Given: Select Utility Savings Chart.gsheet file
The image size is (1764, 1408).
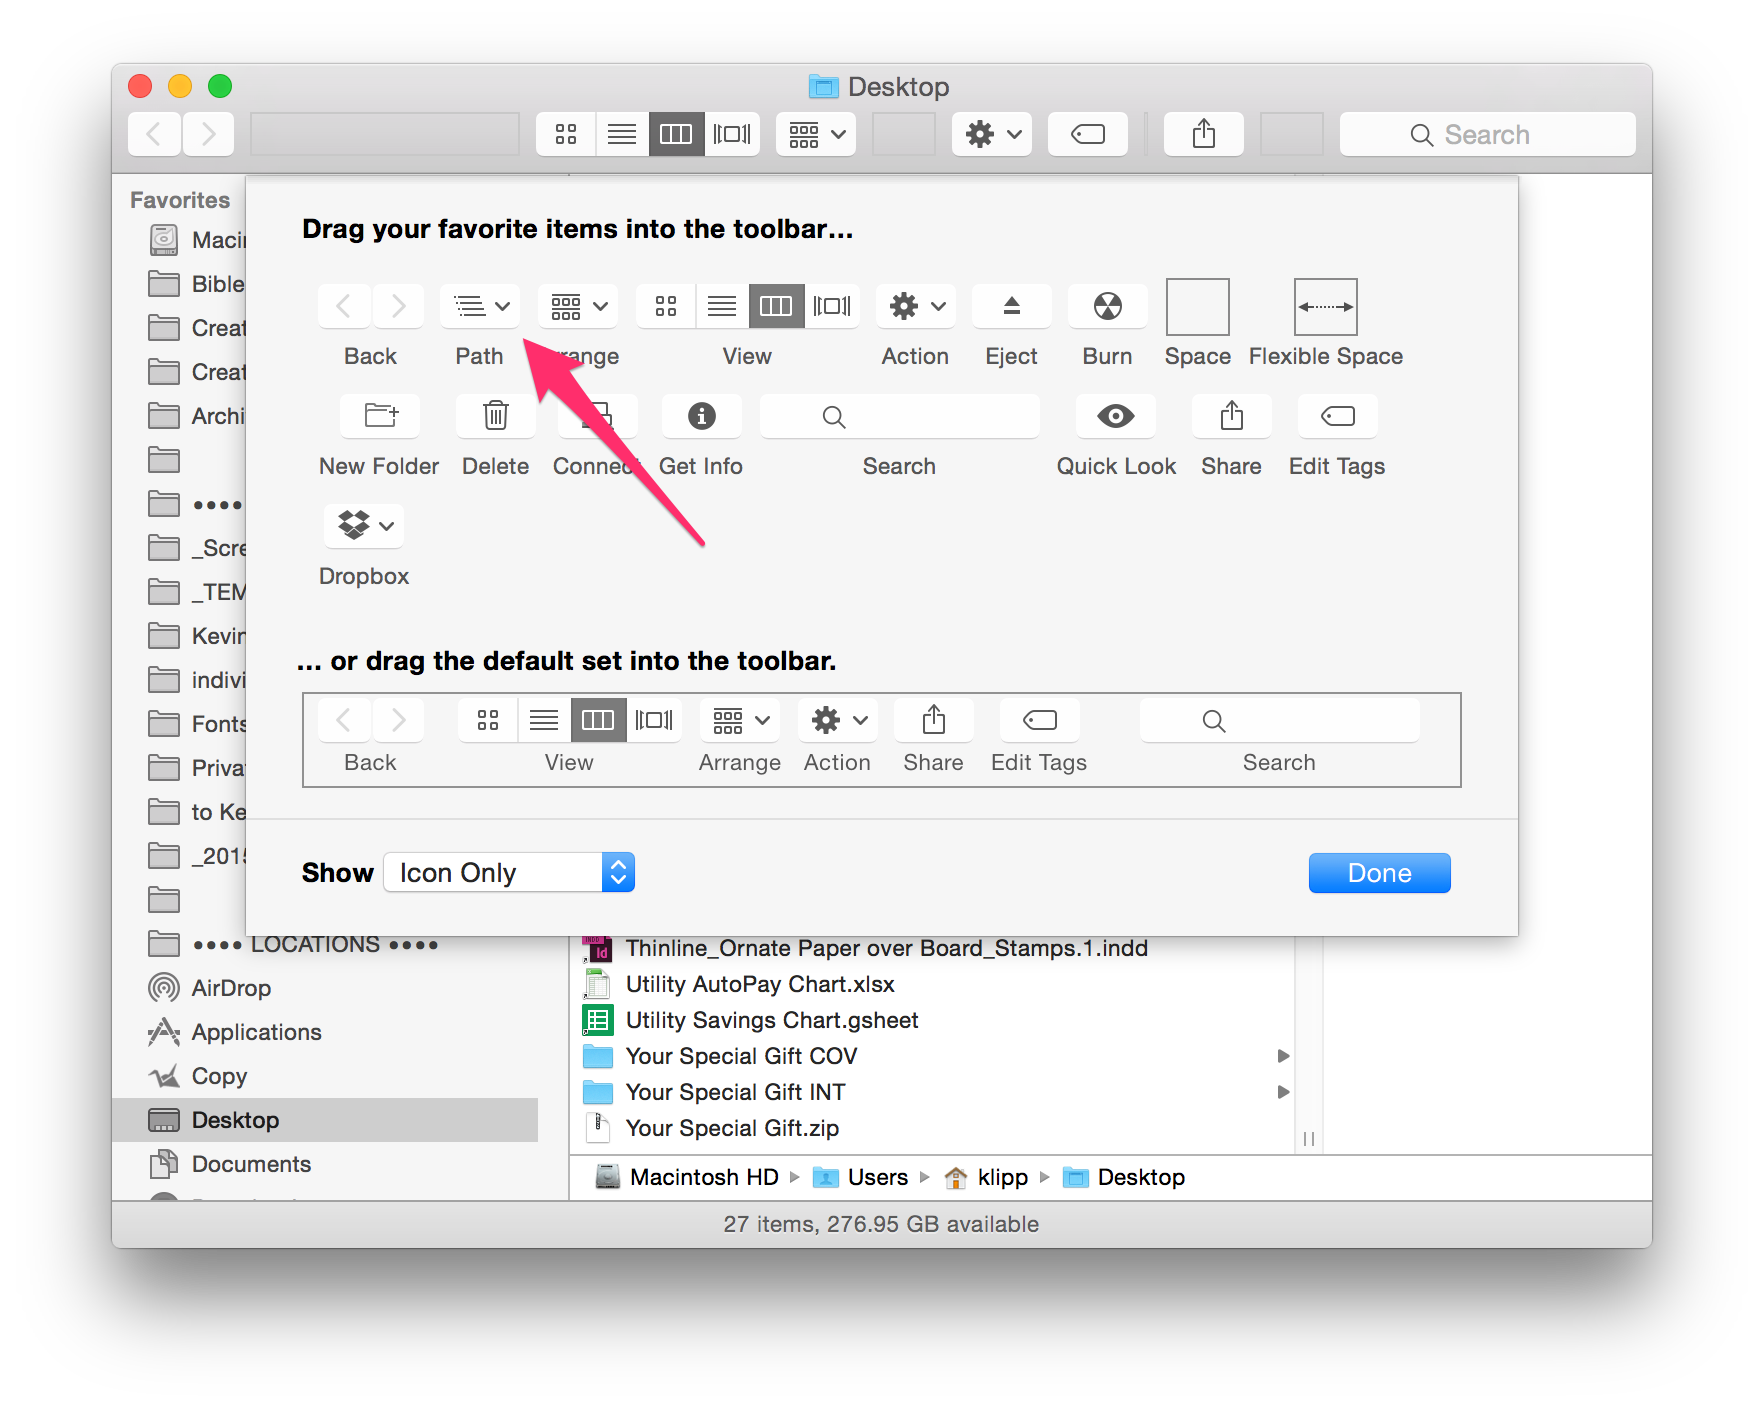Looking at the screenshot, I should pos(772,1020).
